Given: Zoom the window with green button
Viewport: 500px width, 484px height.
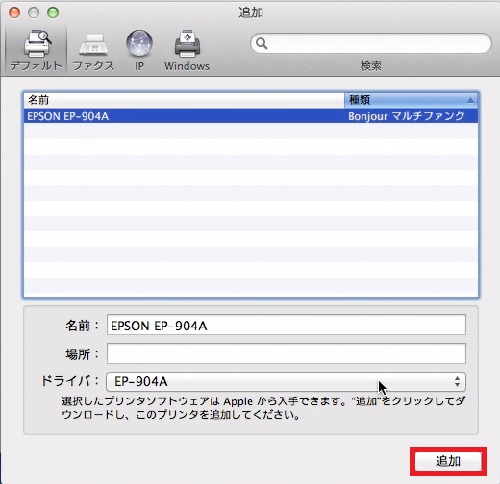Looking at the screenshot, I should click(53, 13).
